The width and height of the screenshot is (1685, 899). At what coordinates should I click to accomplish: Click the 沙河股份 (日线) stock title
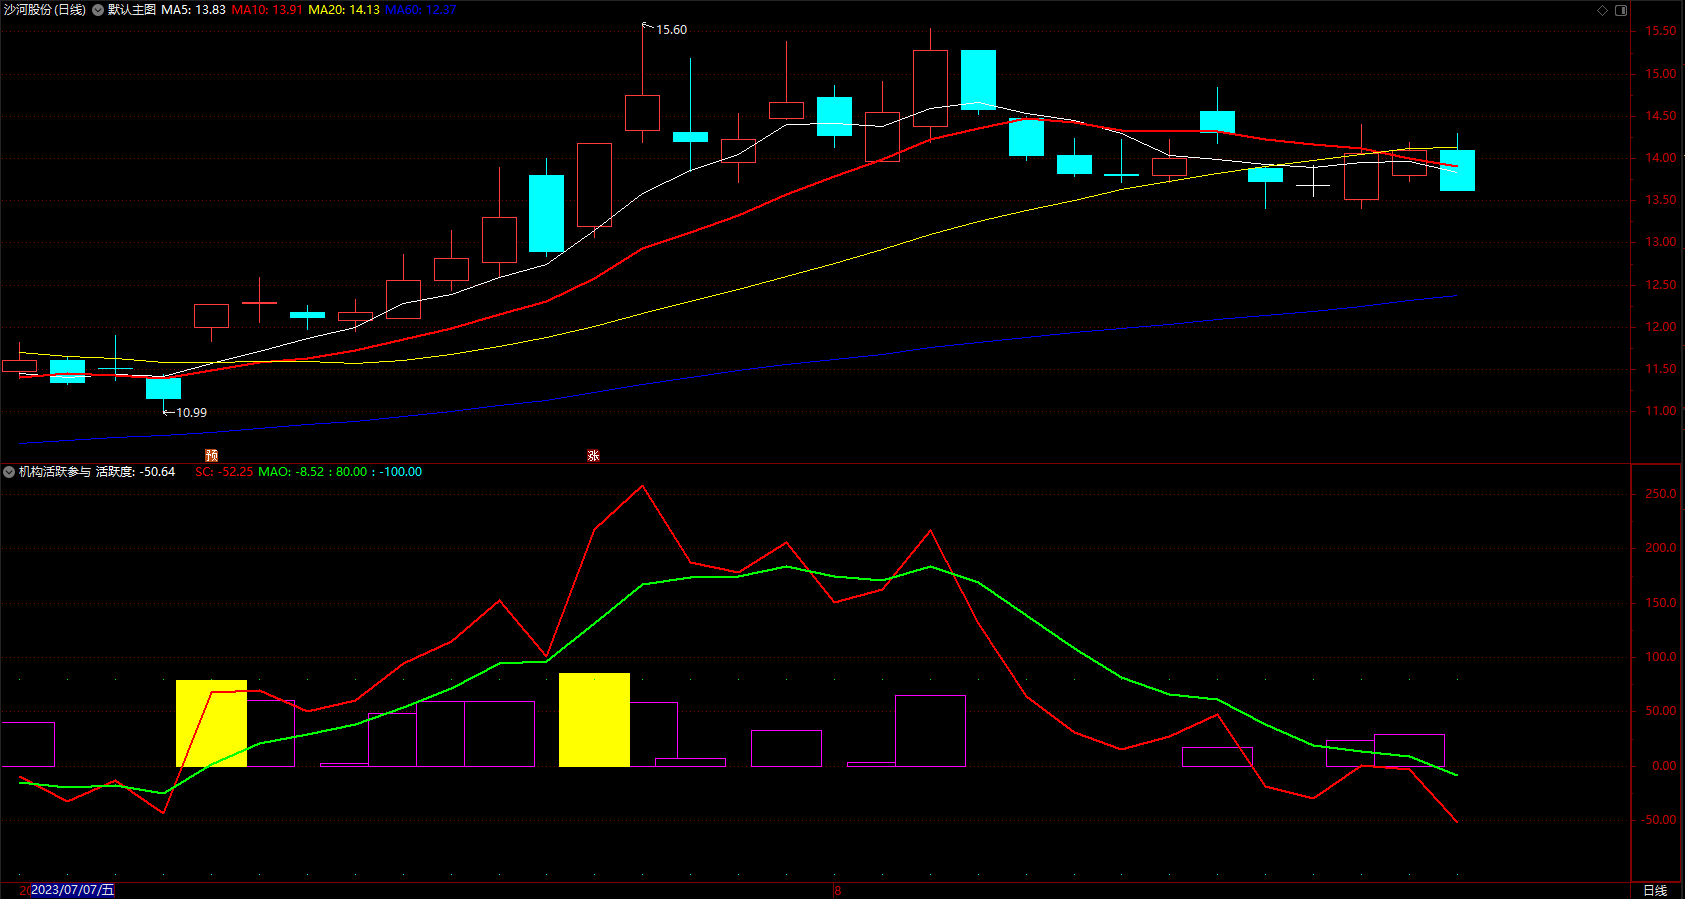pos(45,10)
